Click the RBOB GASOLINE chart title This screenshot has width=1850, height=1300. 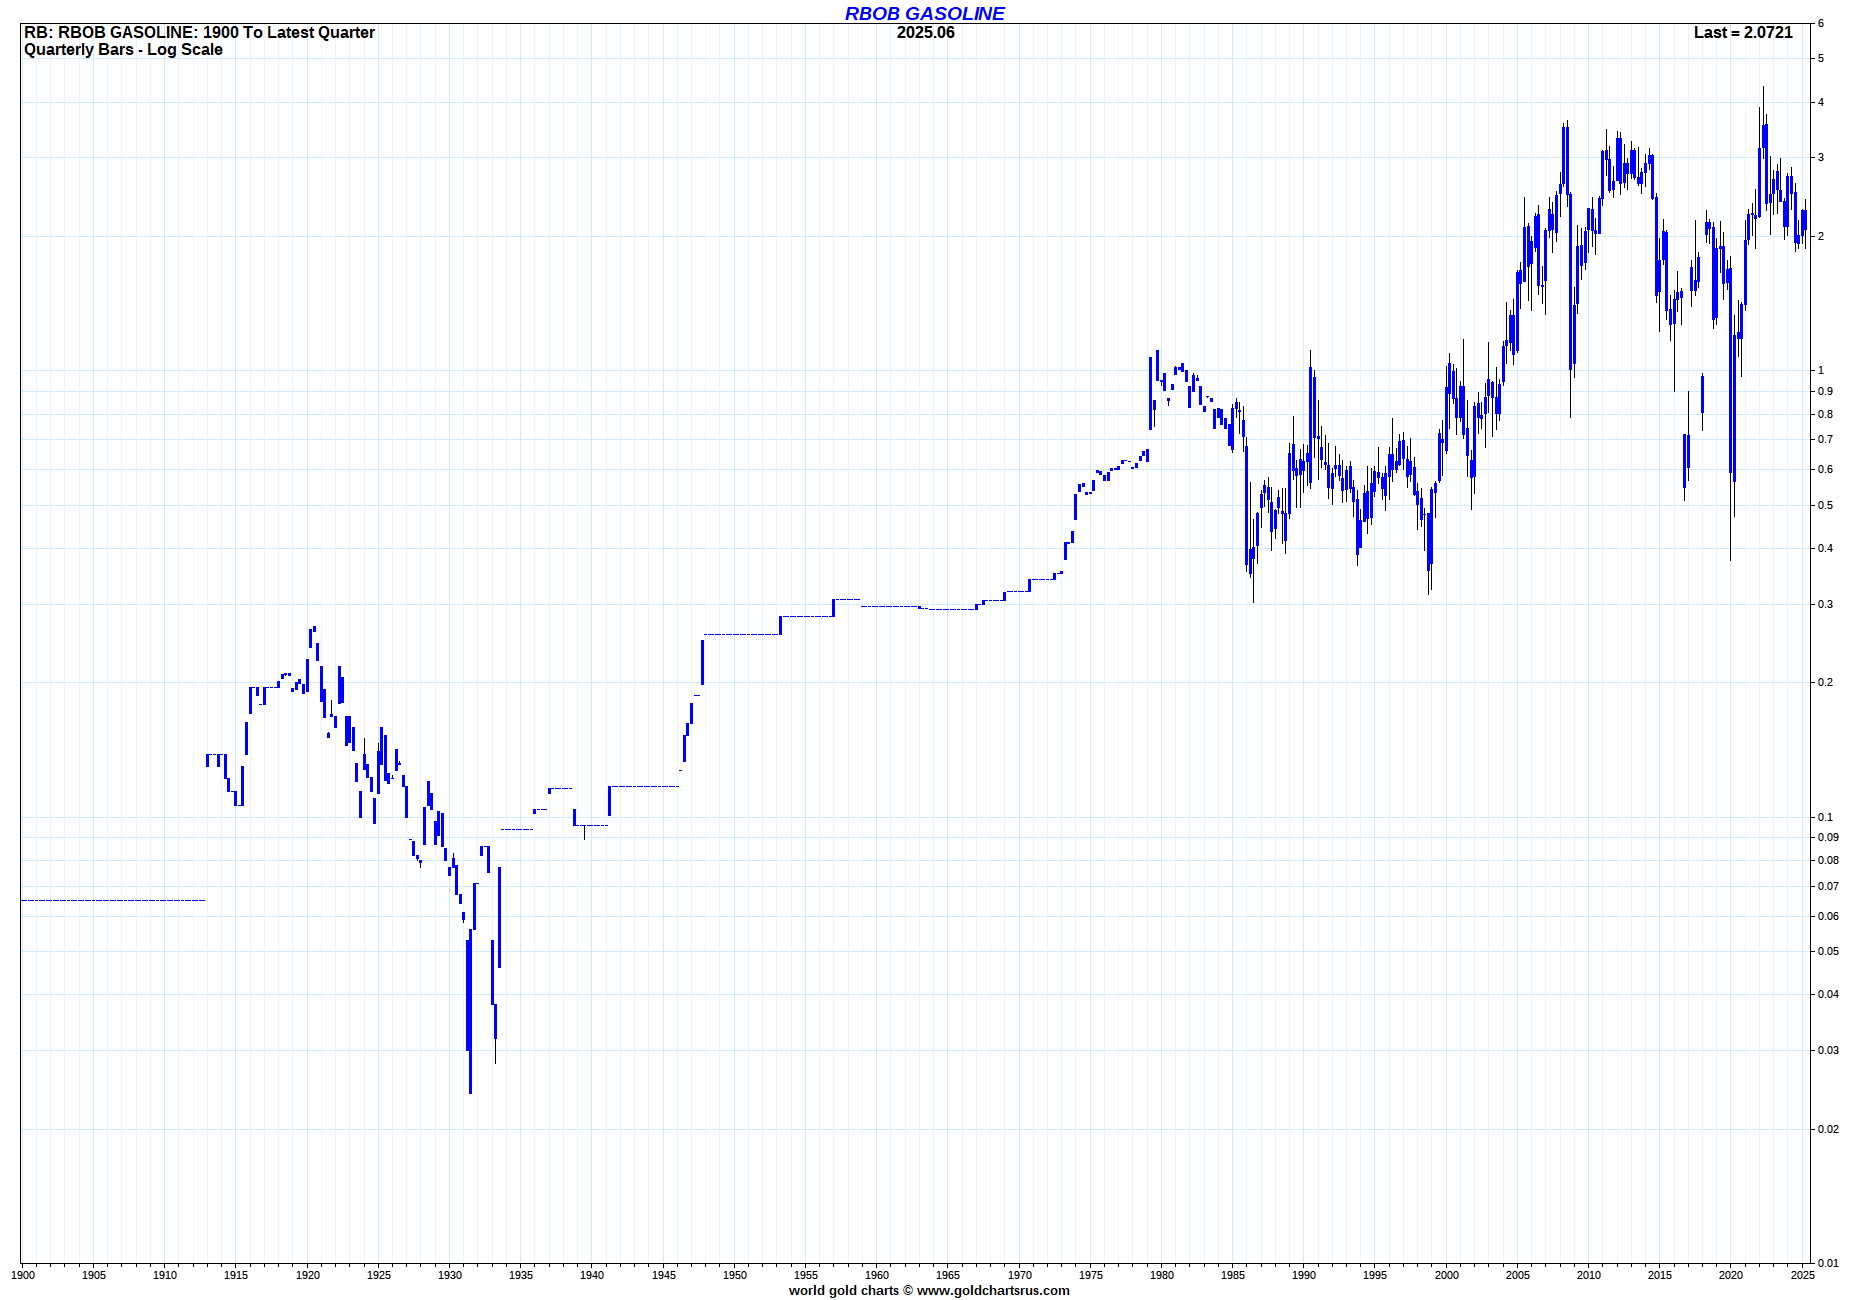click(925, 13)
